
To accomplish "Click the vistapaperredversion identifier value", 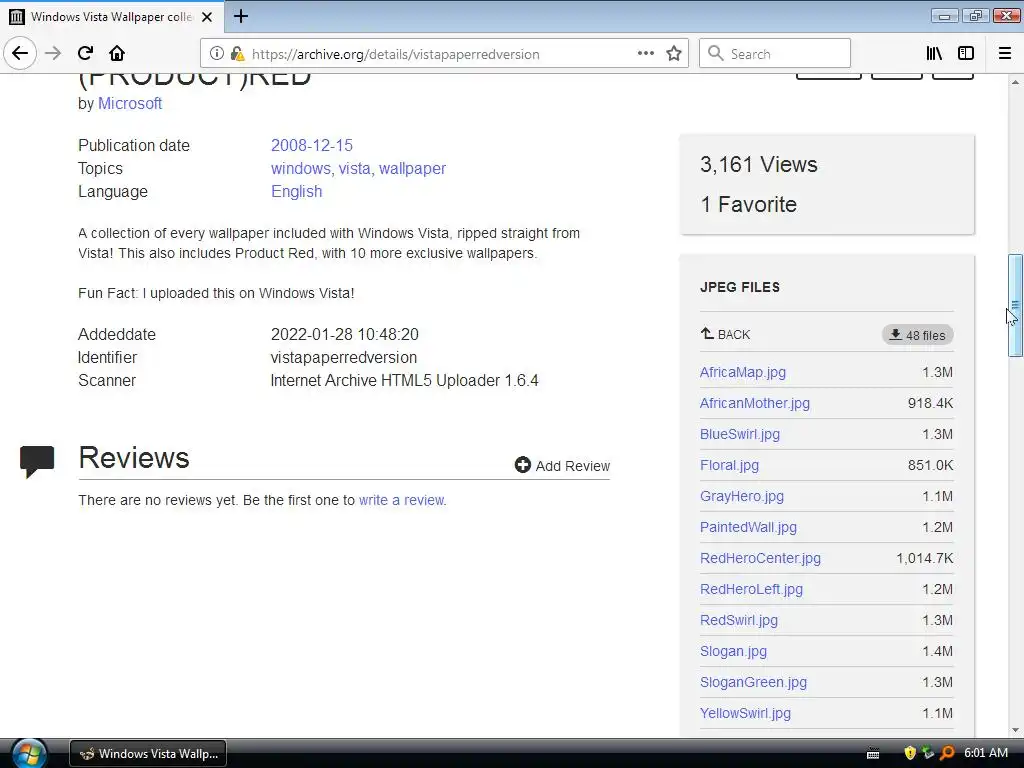I will point(344,357).
